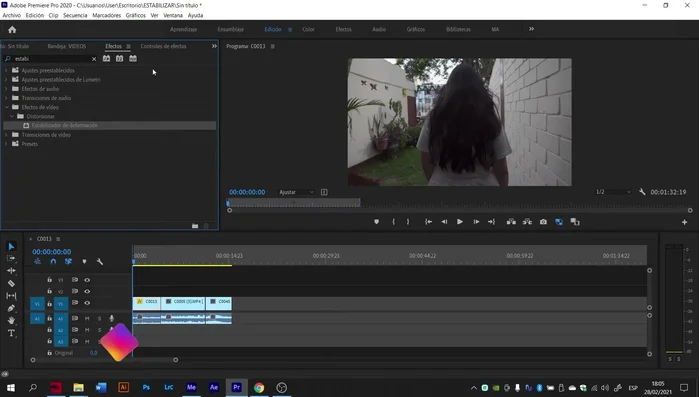The image size is (699, 397).
Task: Open the Ajustar zoom level dropdown
Action: 296,192
